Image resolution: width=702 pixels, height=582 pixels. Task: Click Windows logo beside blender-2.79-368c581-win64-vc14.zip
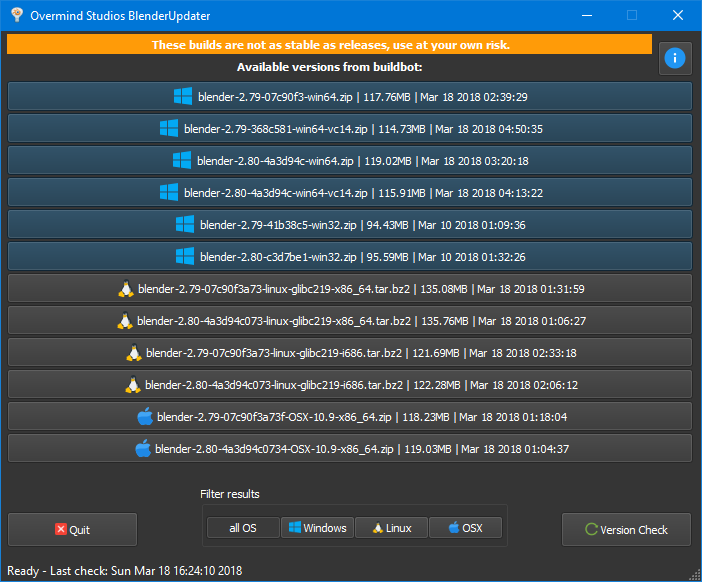169,128
